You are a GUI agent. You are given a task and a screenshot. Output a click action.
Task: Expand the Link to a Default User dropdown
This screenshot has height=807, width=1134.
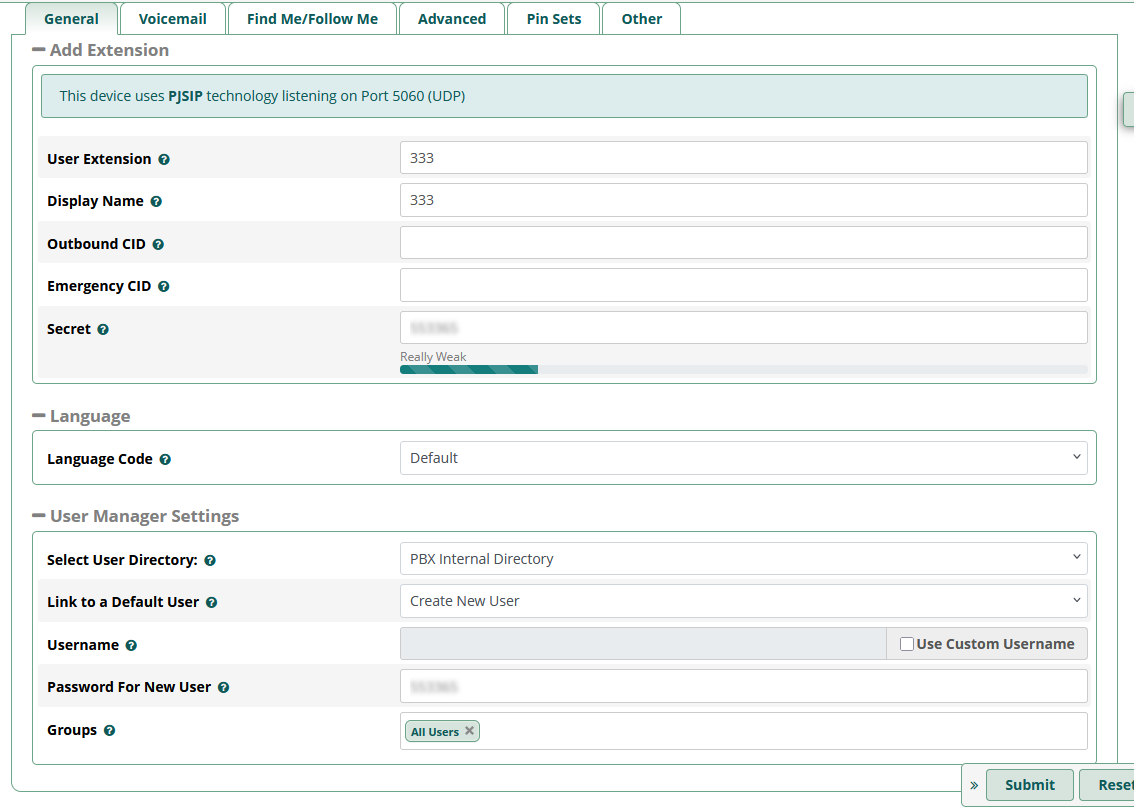pos(742,601)
